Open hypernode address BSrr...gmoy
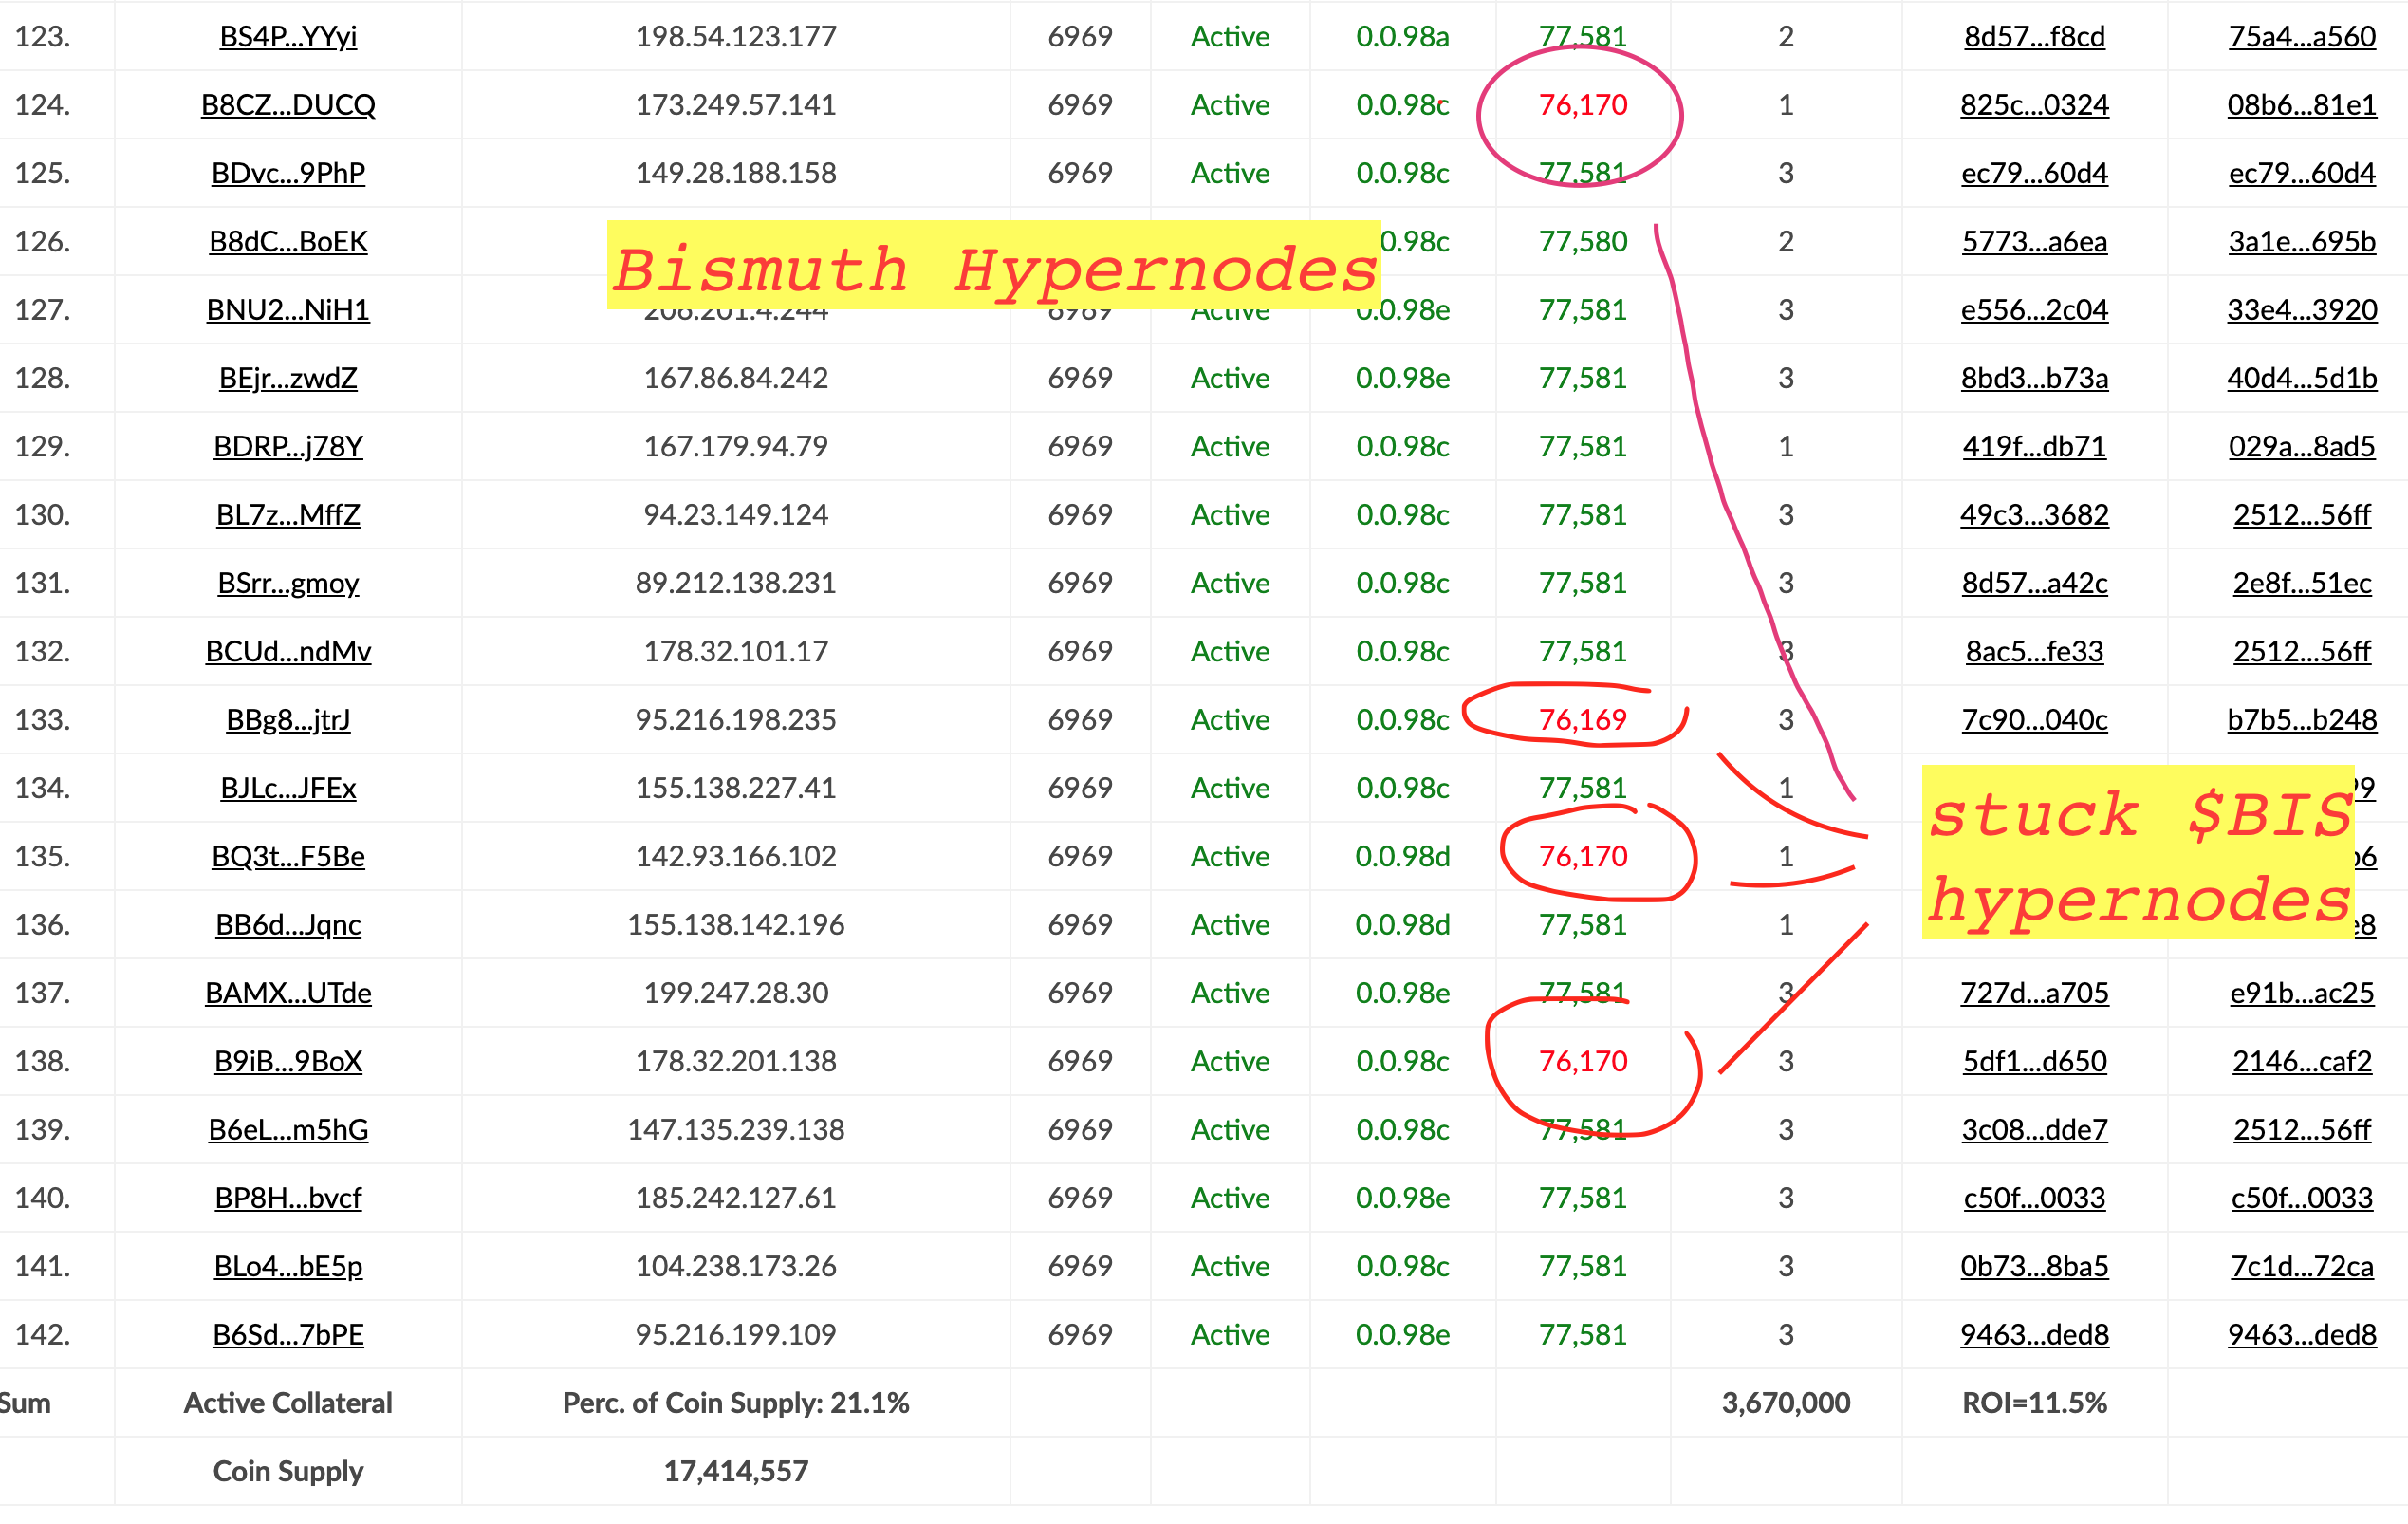The width and height of the screenshot is (2408, 1524). (288, 583)
